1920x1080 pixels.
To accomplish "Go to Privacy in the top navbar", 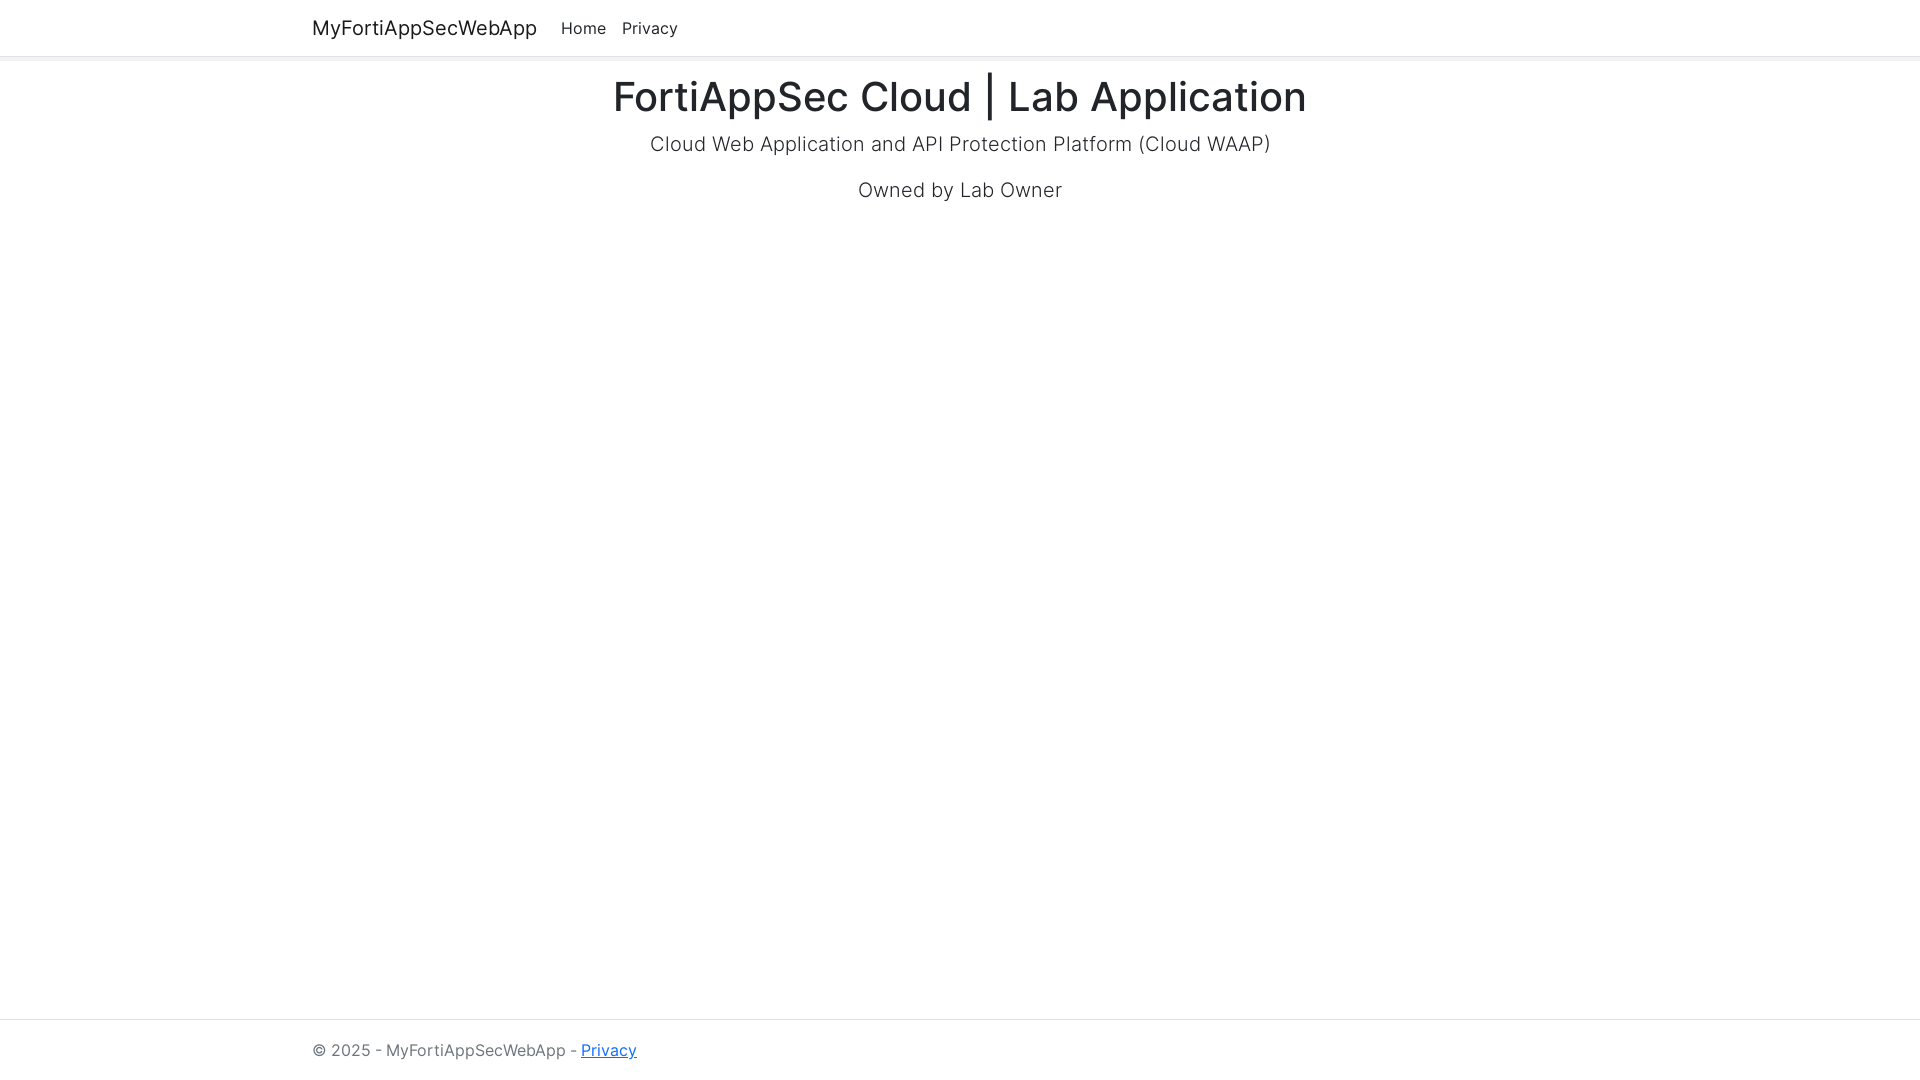I will tap(649, 29).
